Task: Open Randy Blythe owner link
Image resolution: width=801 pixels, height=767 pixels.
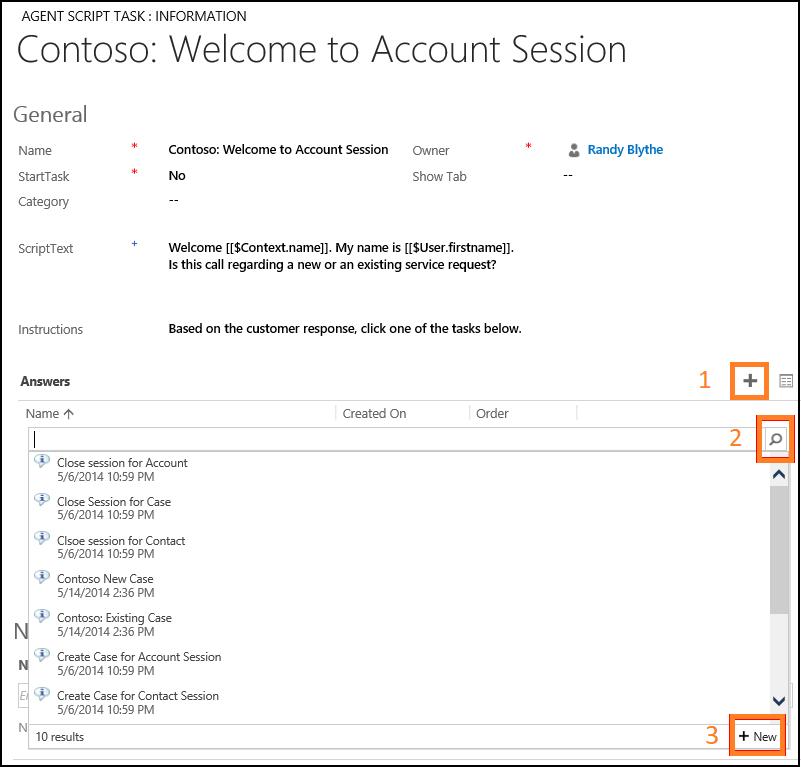Action: click(625, 150)
